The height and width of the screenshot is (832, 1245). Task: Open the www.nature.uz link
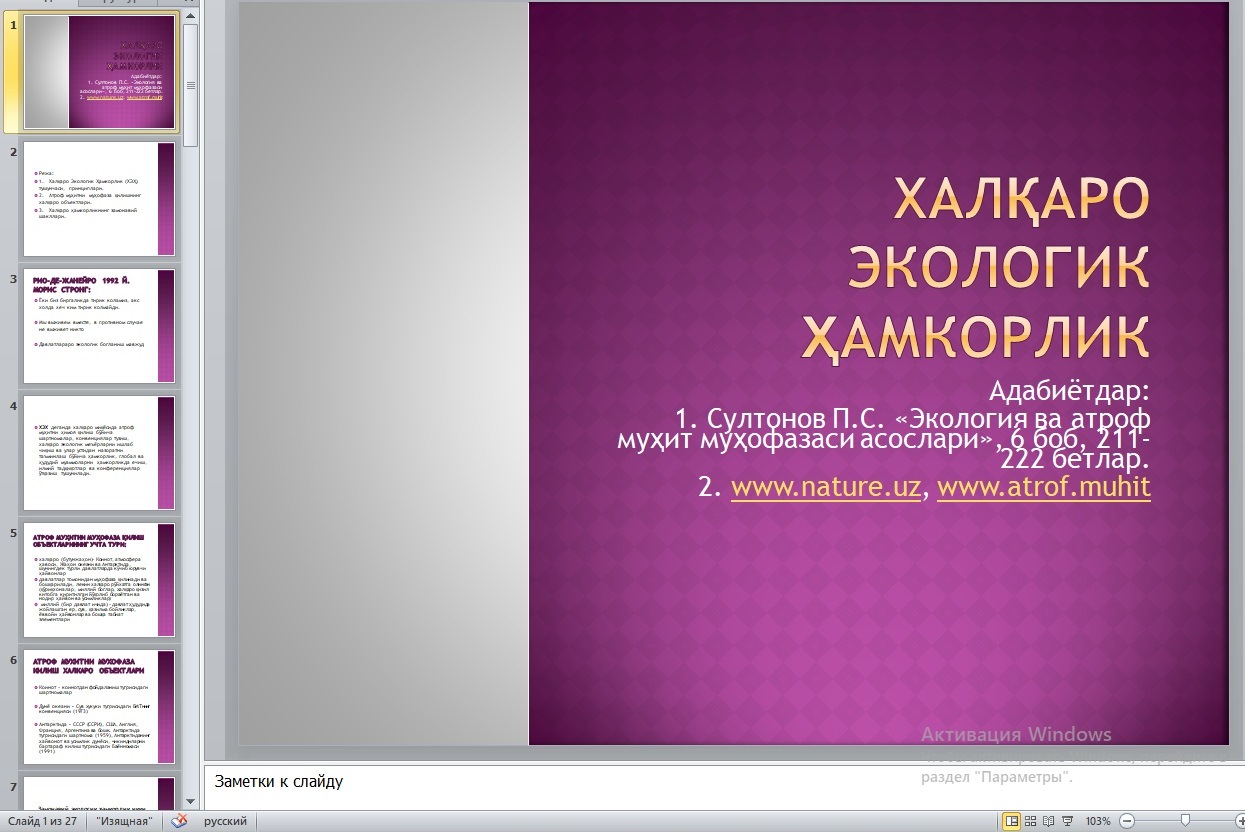pyautogui.click(x=825, y=487)
